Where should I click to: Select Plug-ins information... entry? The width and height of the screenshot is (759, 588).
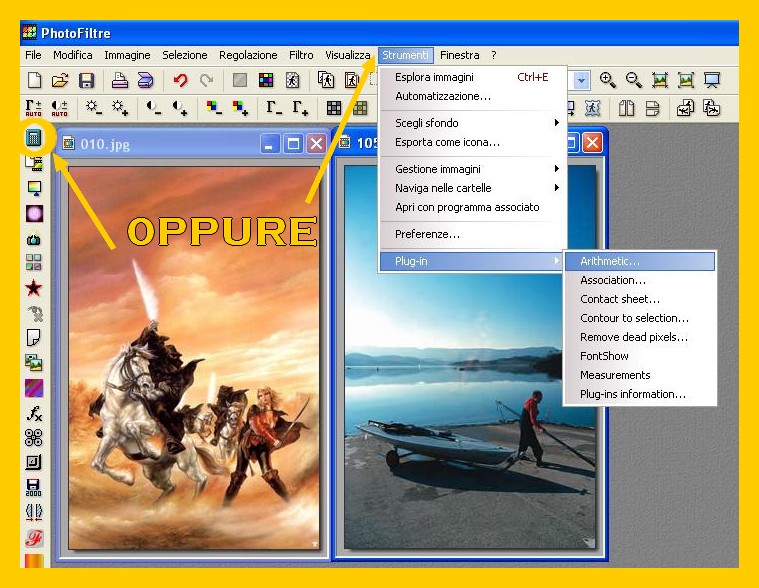(633, 394)
